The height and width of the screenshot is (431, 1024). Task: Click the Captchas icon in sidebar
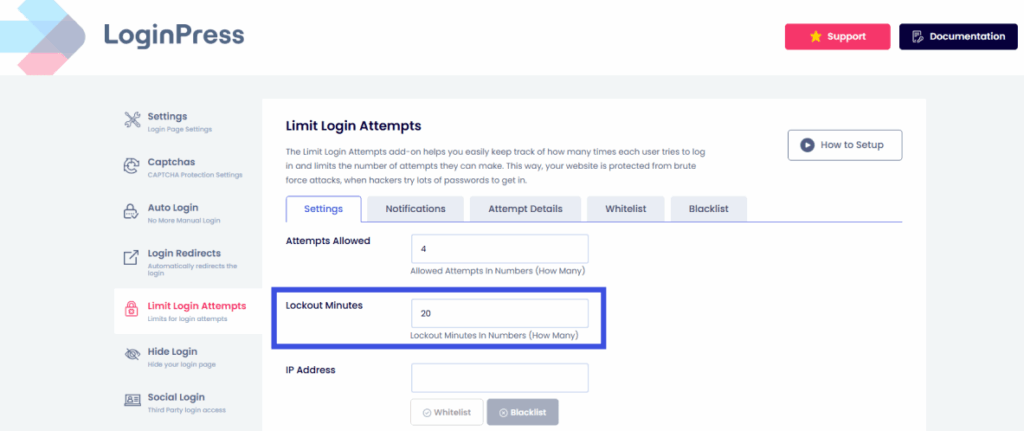[132, 166]
